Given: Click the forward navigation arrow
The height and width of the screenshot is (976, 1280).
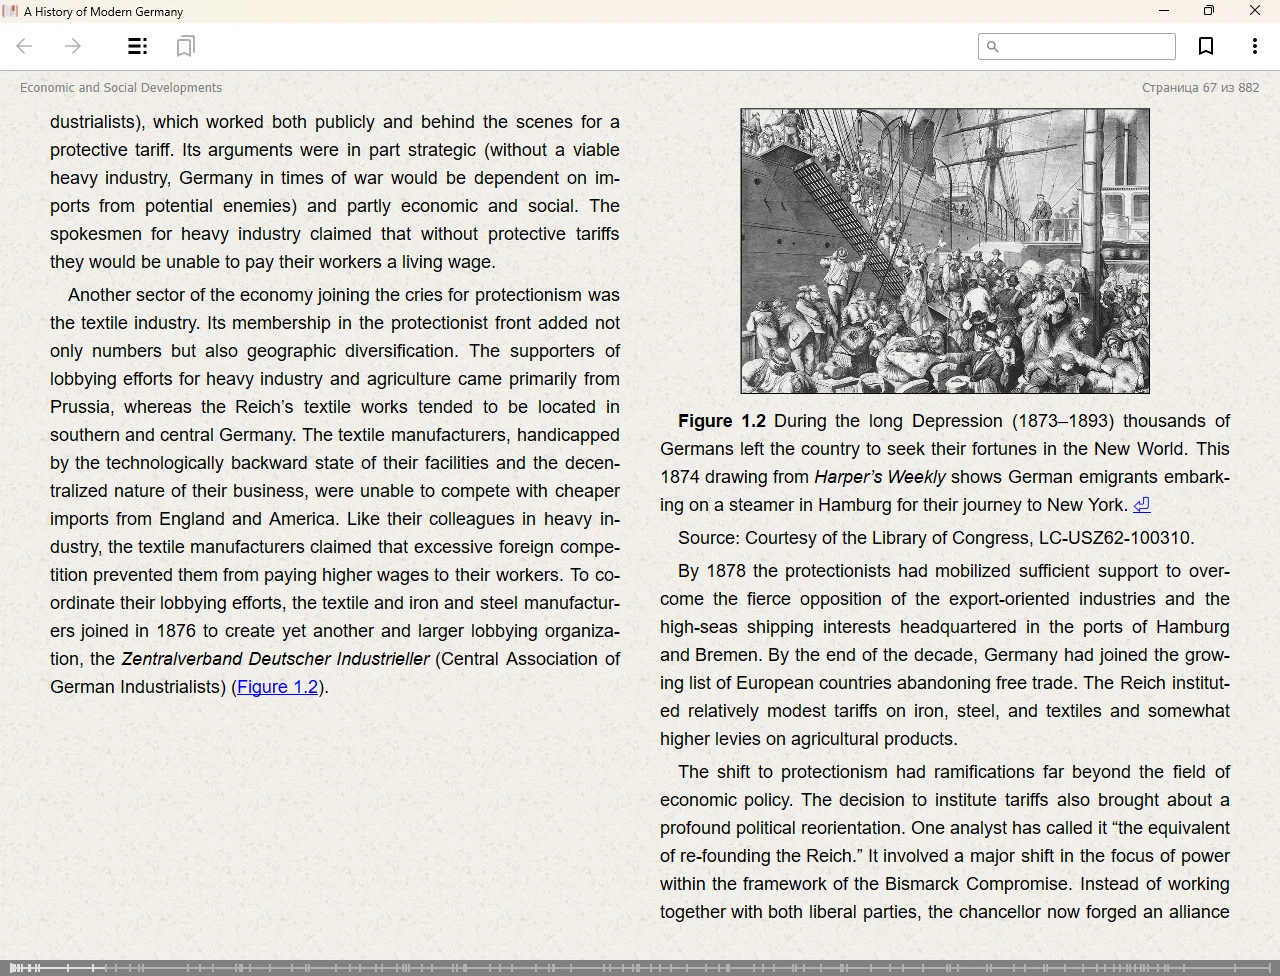Looking at the screenshot, I should [x=73, y=46].
